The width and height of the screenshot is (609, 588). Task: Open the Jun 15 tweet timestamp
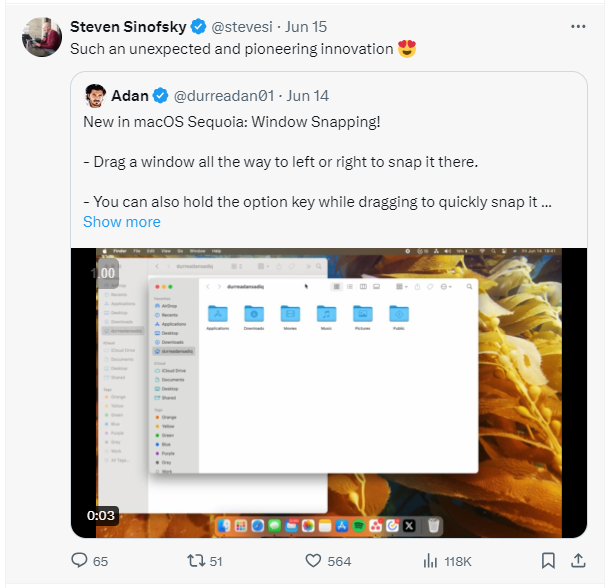[x=306, y=27]
